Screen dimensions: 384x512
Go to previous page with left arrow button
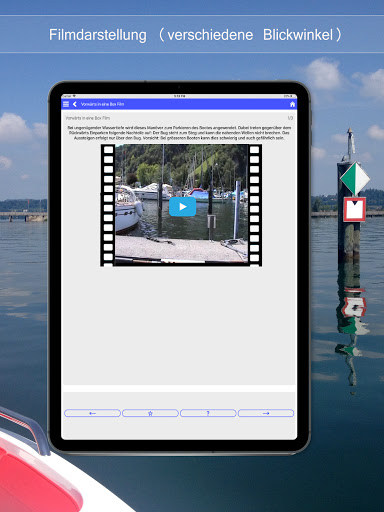92,413
